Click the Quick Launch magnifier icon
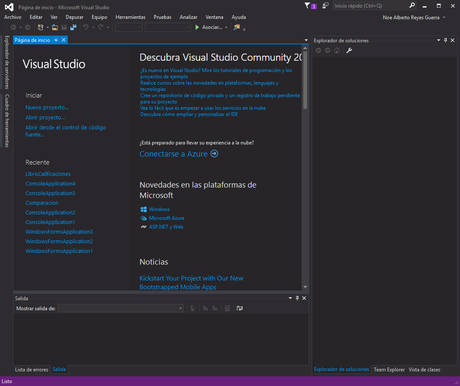Viewport: 460px width, 386px height. coord(412,5)
